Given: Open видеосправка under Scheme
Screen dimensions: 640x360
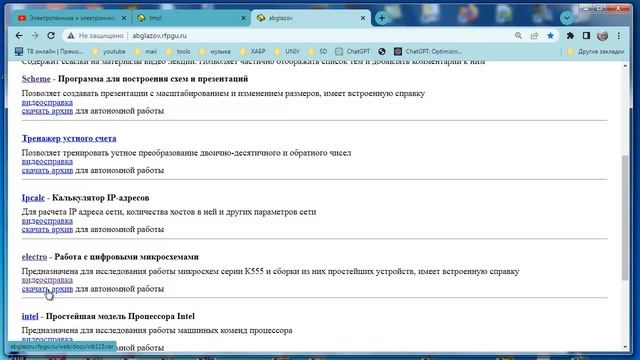Looking at the screenshot, I should click(47, 102).
